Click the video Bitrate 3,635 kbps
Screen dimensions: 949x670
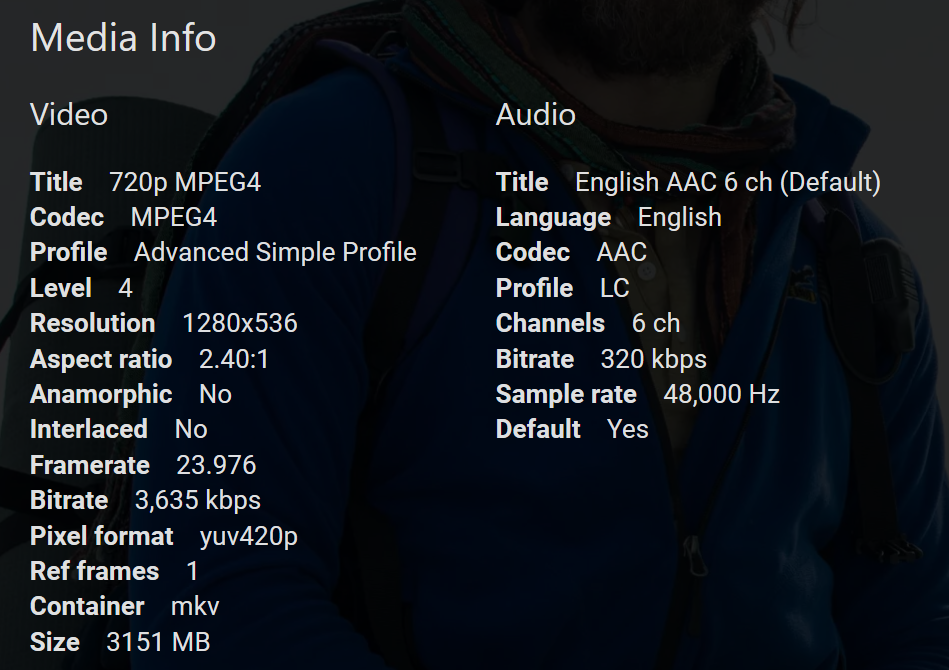198,500
